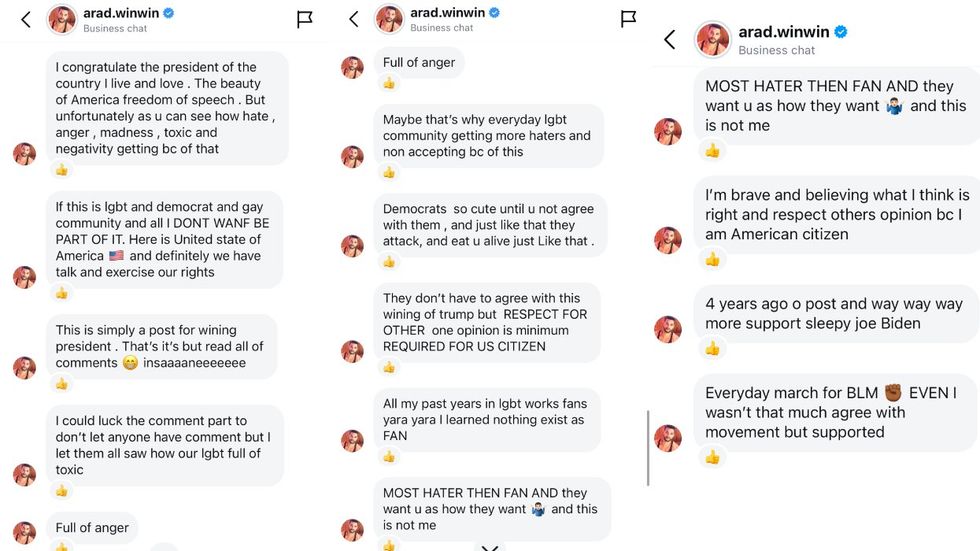Tap the verified badge in the right panel header

click(841, 32)
